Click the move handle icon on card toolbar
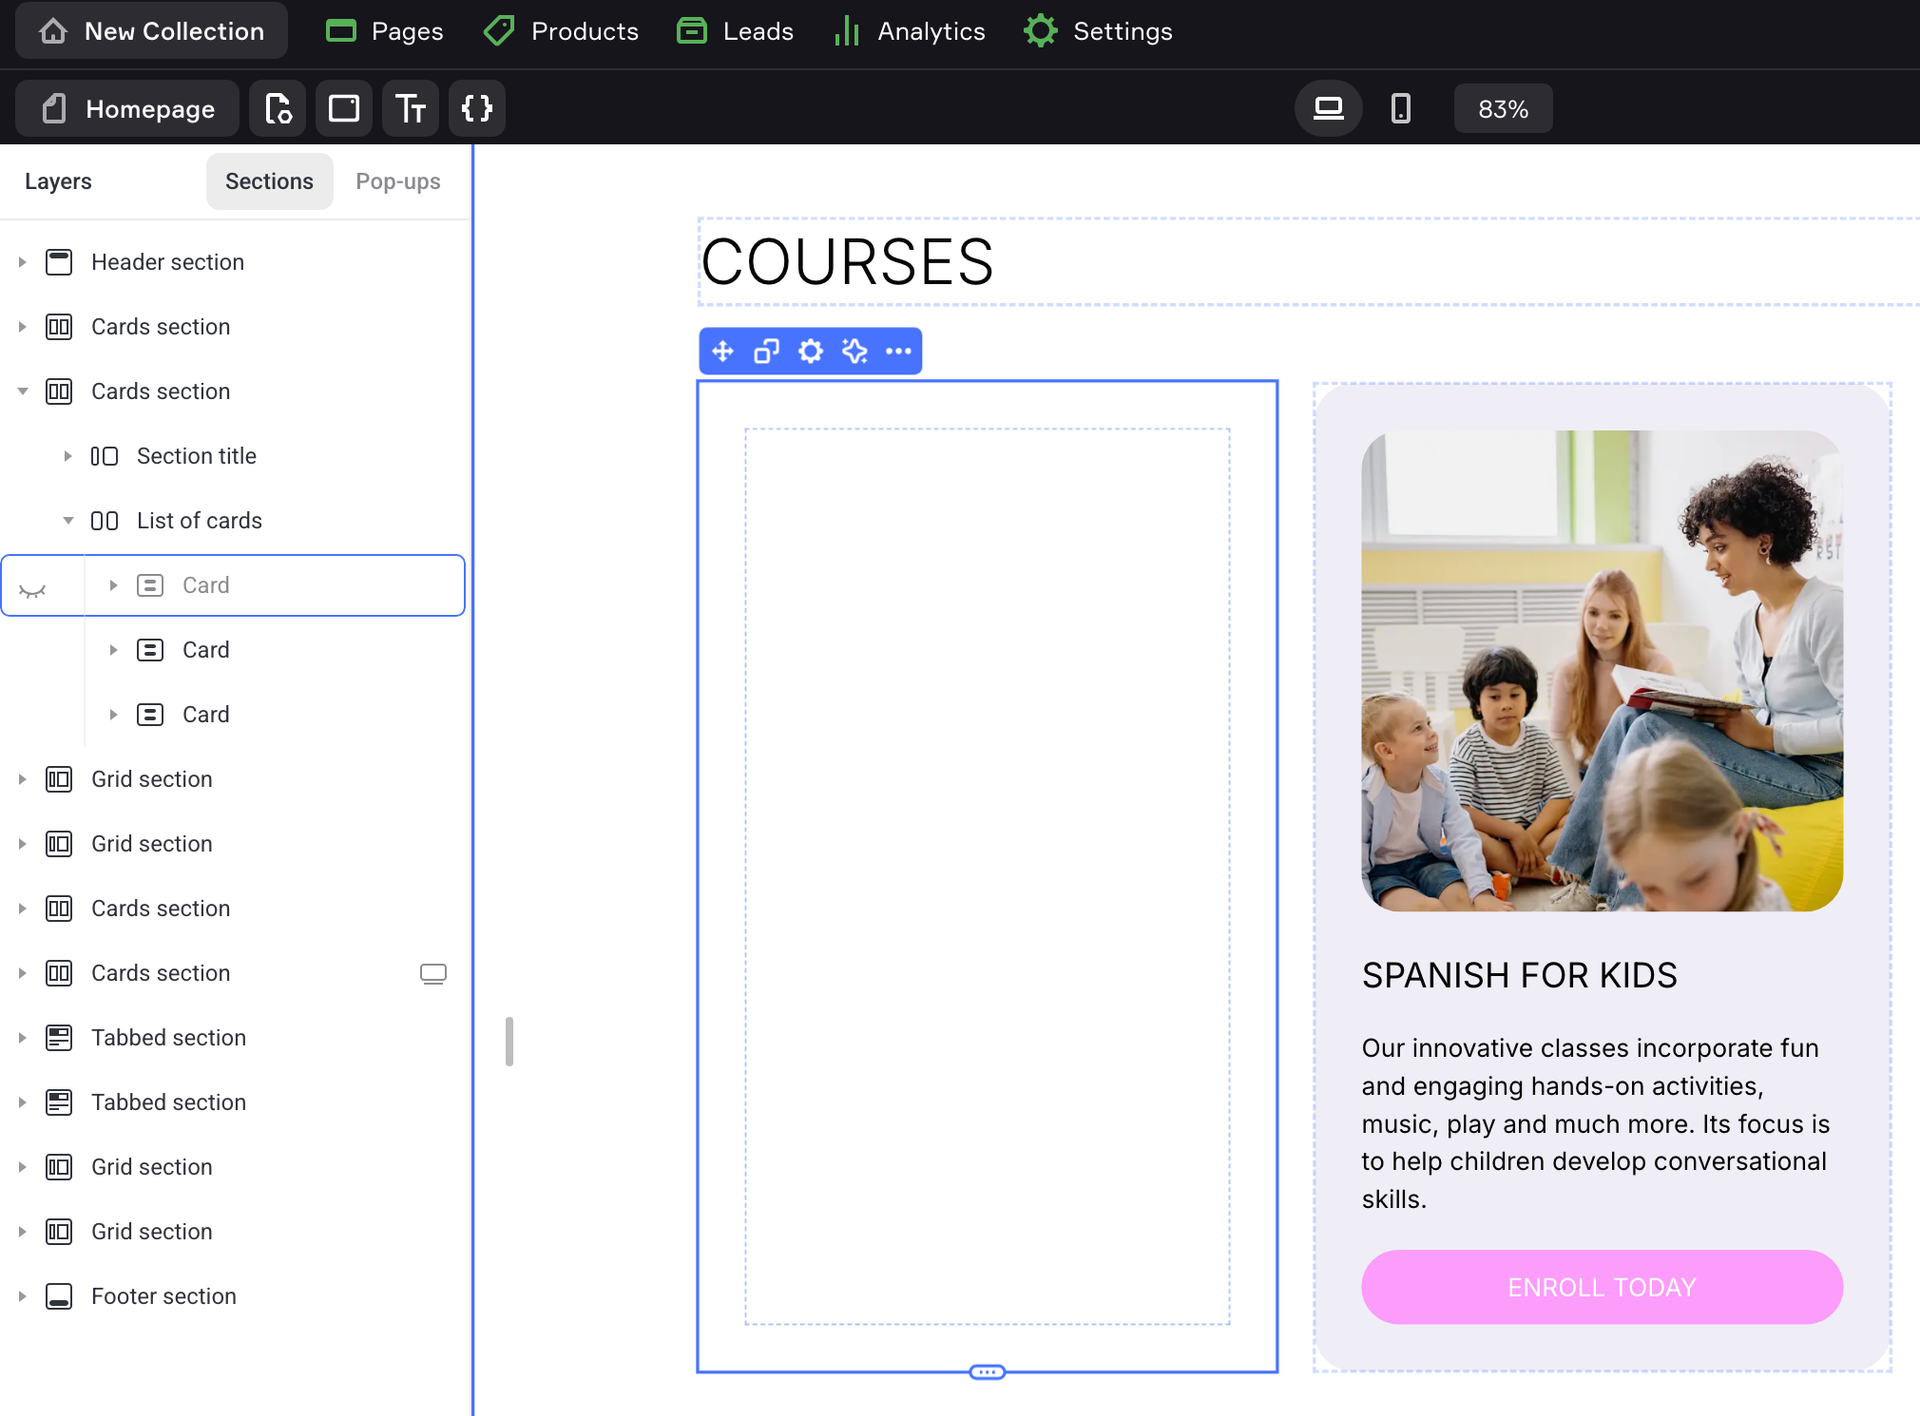Image resolution: width=1920 pixels, height=1416 pixels. pyautogui.click(x=723, y=351)
